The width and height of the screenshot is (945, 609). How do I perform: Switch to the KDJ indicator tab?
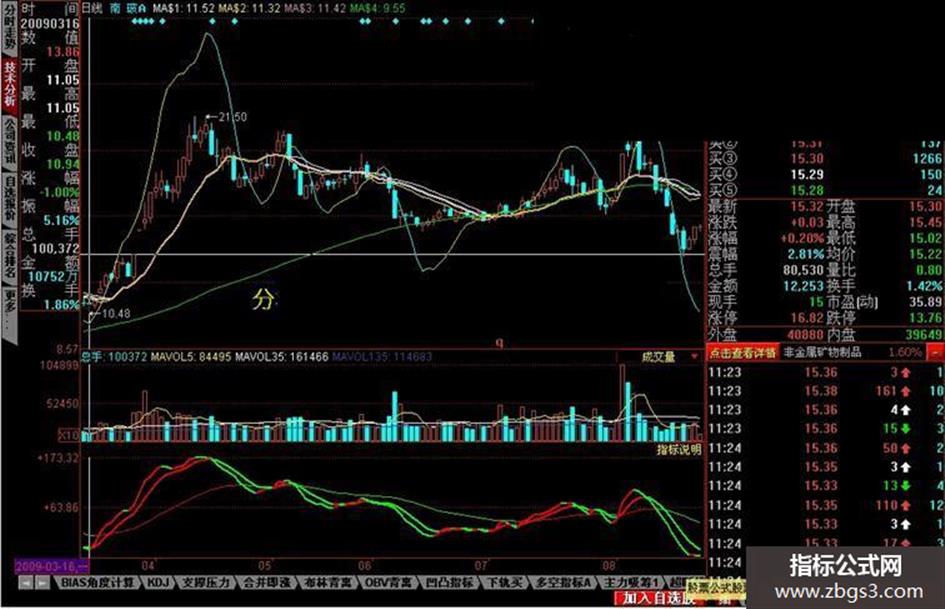click(159, 582)
